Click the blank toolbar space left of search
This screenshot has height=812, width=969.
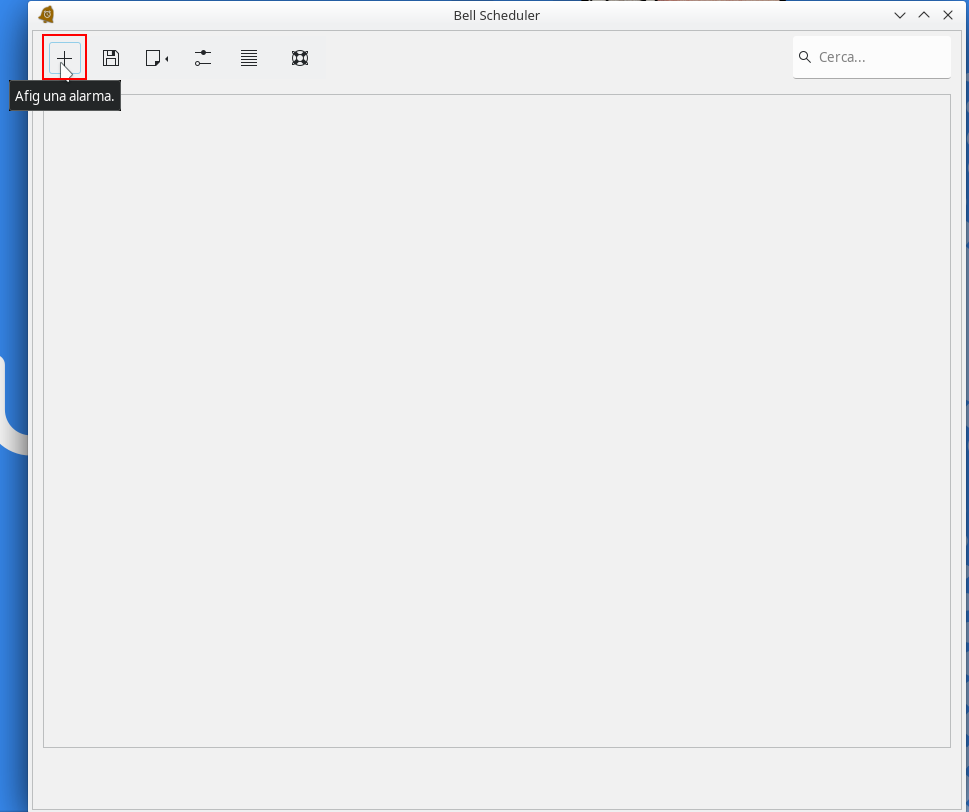(550, 58)
